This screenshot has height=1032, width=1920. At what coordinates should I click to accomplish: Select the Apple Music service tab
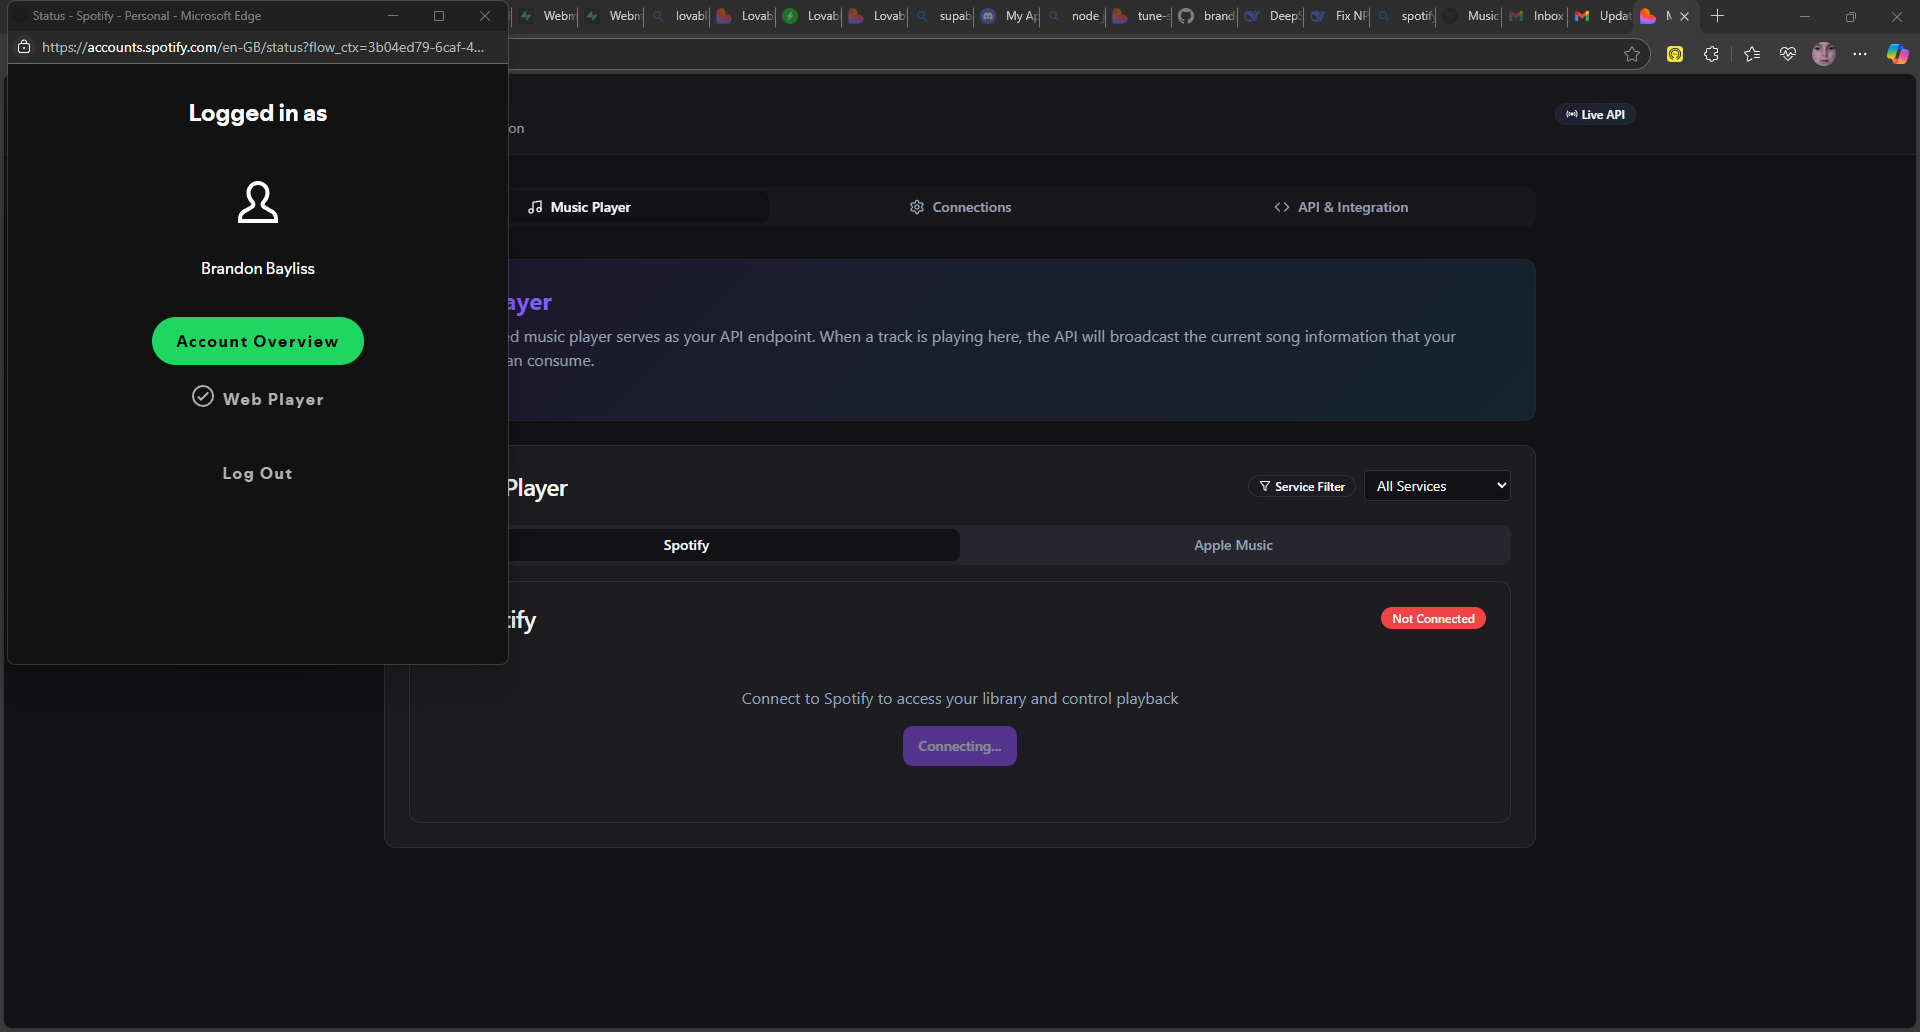(x=1233, y=545)
